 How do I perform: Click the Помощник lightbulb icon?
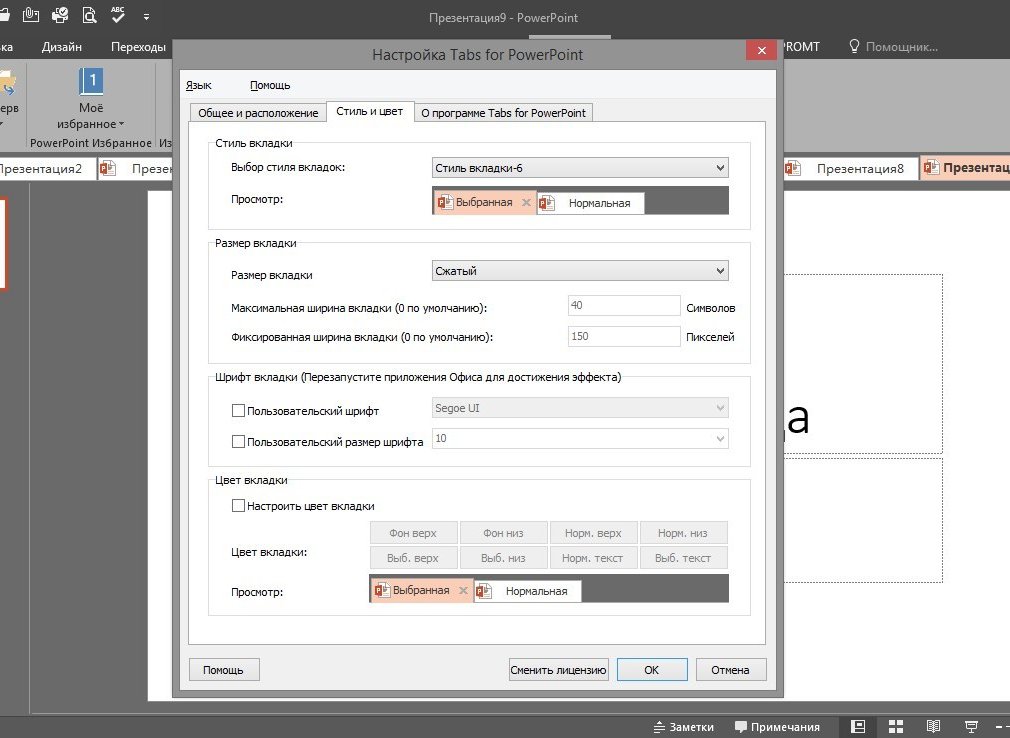click(x=854, y=46)
